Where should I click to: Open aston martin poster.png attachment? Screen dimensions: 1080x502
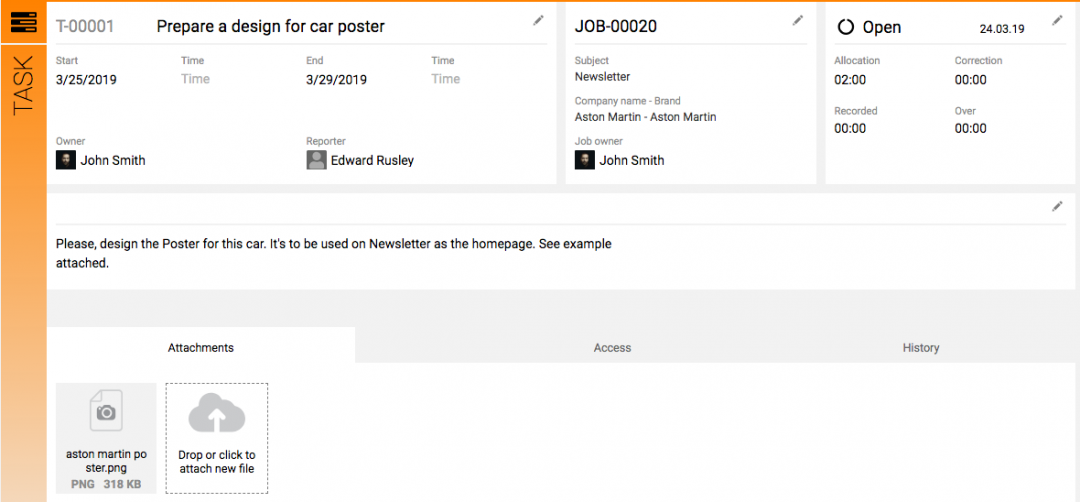[106, 438]
